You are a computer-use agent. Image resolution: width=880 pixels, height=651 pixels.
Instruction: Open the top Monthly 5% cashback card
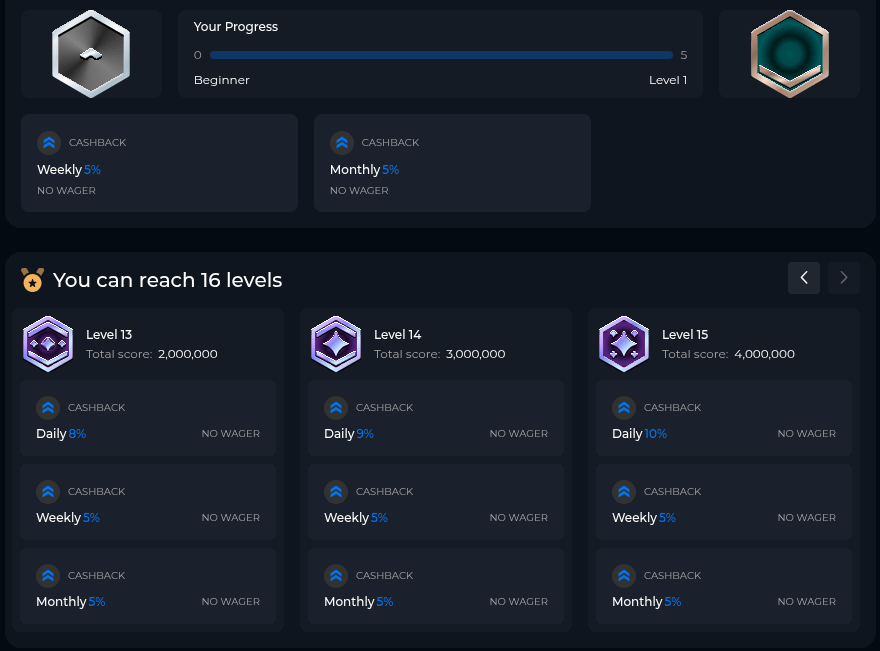tap(452, 163)
